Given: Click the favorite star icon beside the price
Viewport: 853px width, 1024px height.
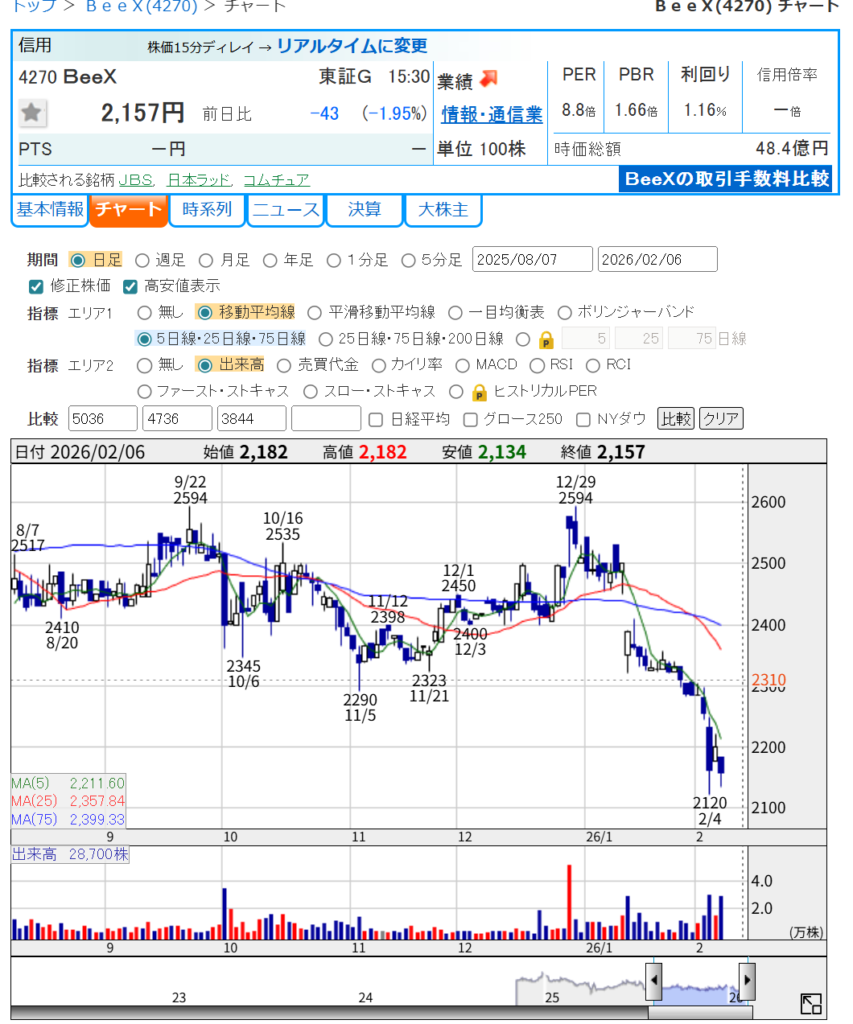Looking at the screenshot, I should [x=32, y=113].
